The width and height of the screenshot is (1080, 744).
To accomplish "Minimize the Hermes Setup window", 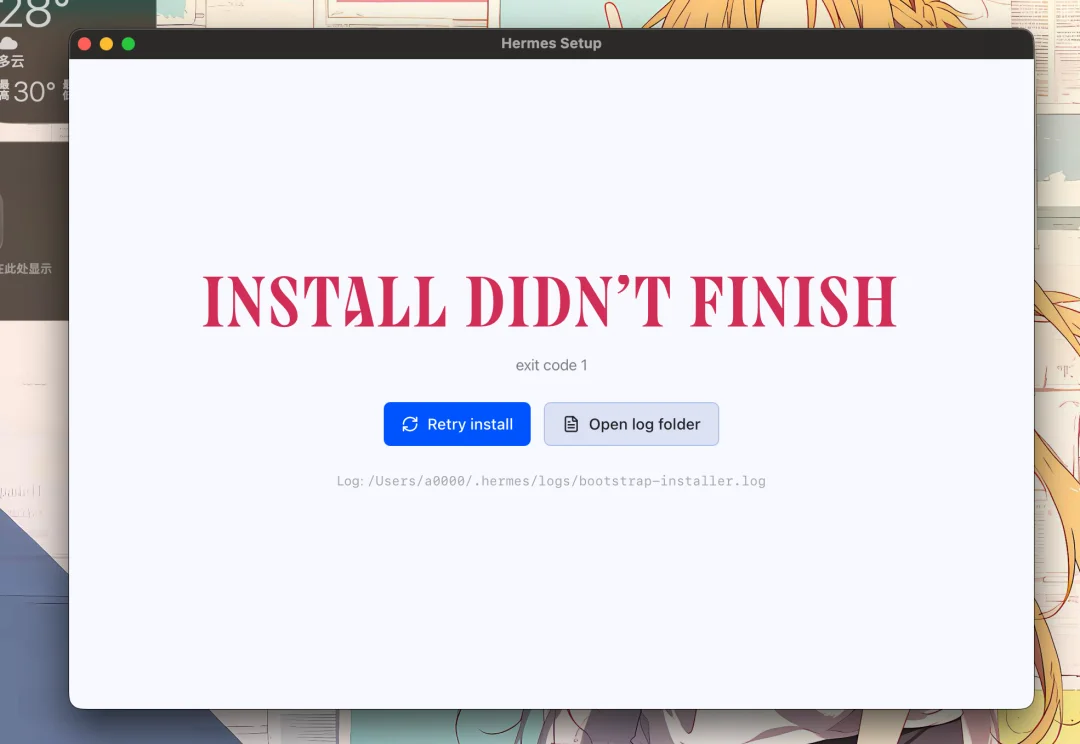I will [x=106, y=44].
